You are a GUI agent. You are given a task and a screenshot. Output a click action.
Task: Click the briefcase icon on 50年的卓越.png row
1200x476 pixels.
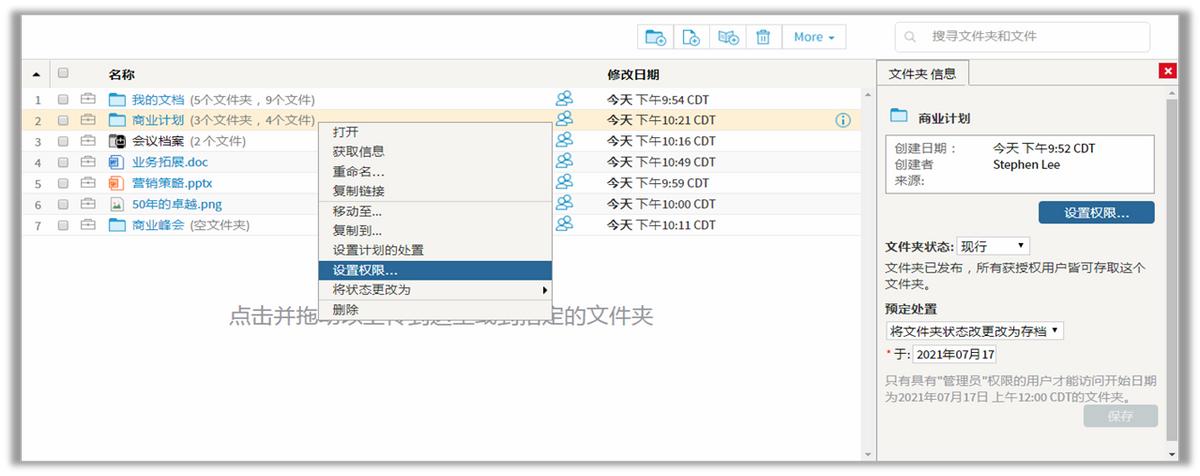(x=88, y=204)
